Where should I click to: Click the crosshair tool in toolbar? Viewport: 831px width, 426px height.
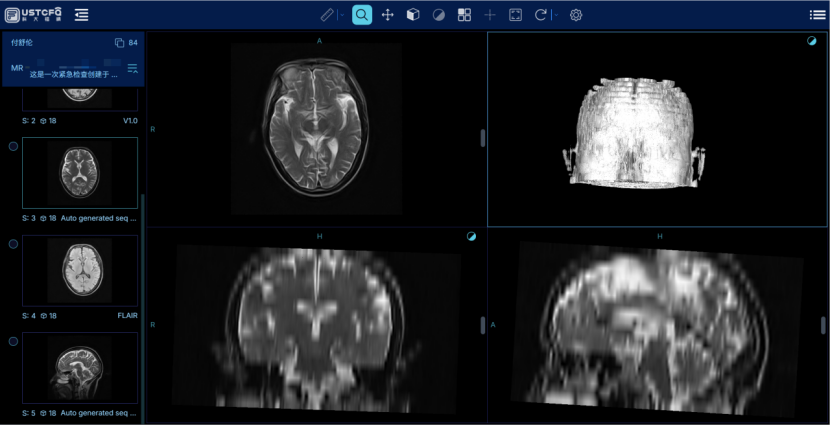click(490, 15)
